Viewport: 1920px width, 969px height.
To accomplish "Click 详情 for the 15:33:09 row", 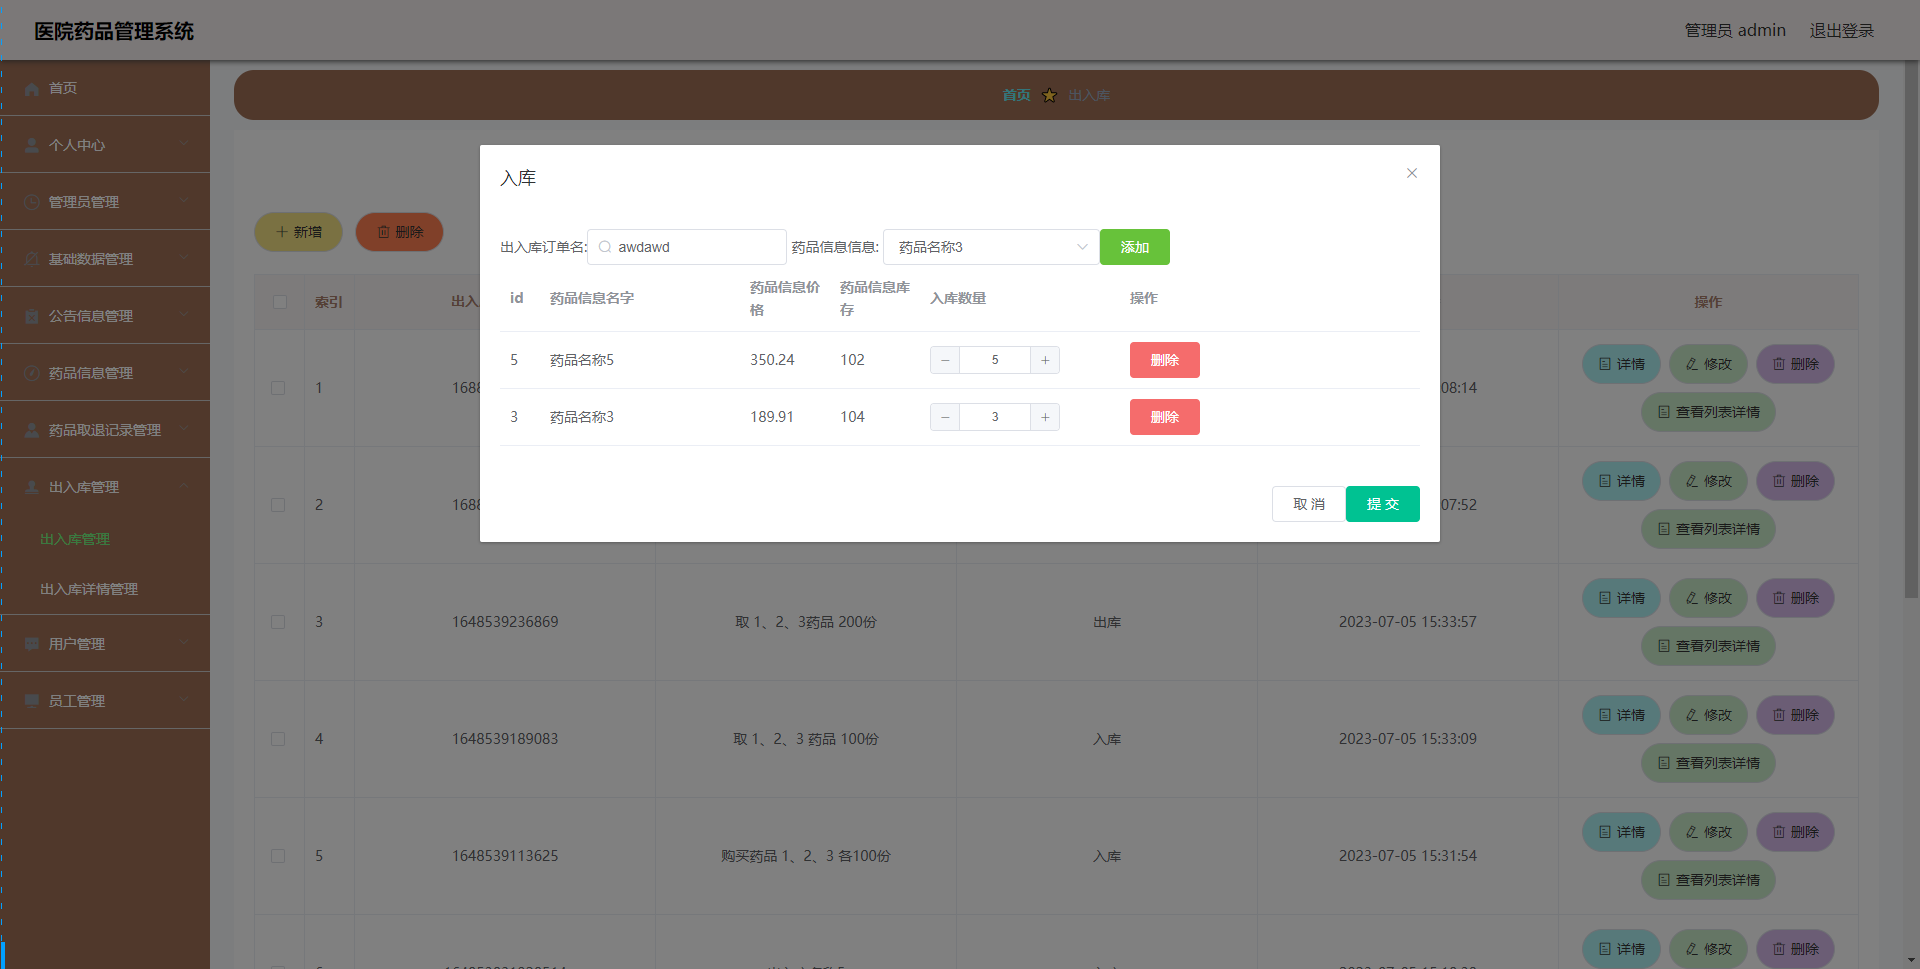I will [x=1621, y=715].
